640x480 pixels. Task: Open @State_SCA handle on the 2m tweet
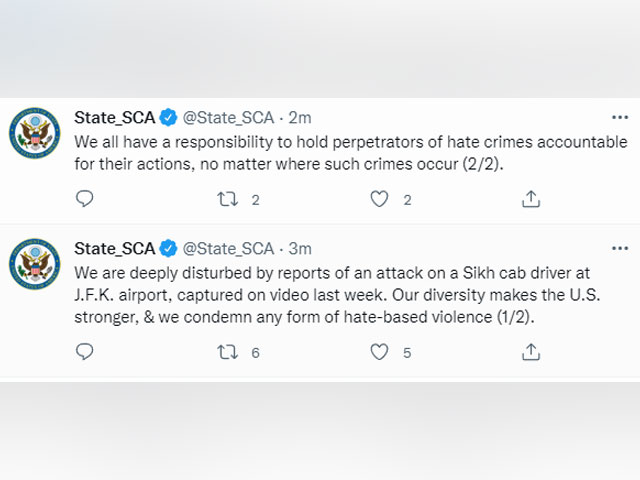(228, 118)
